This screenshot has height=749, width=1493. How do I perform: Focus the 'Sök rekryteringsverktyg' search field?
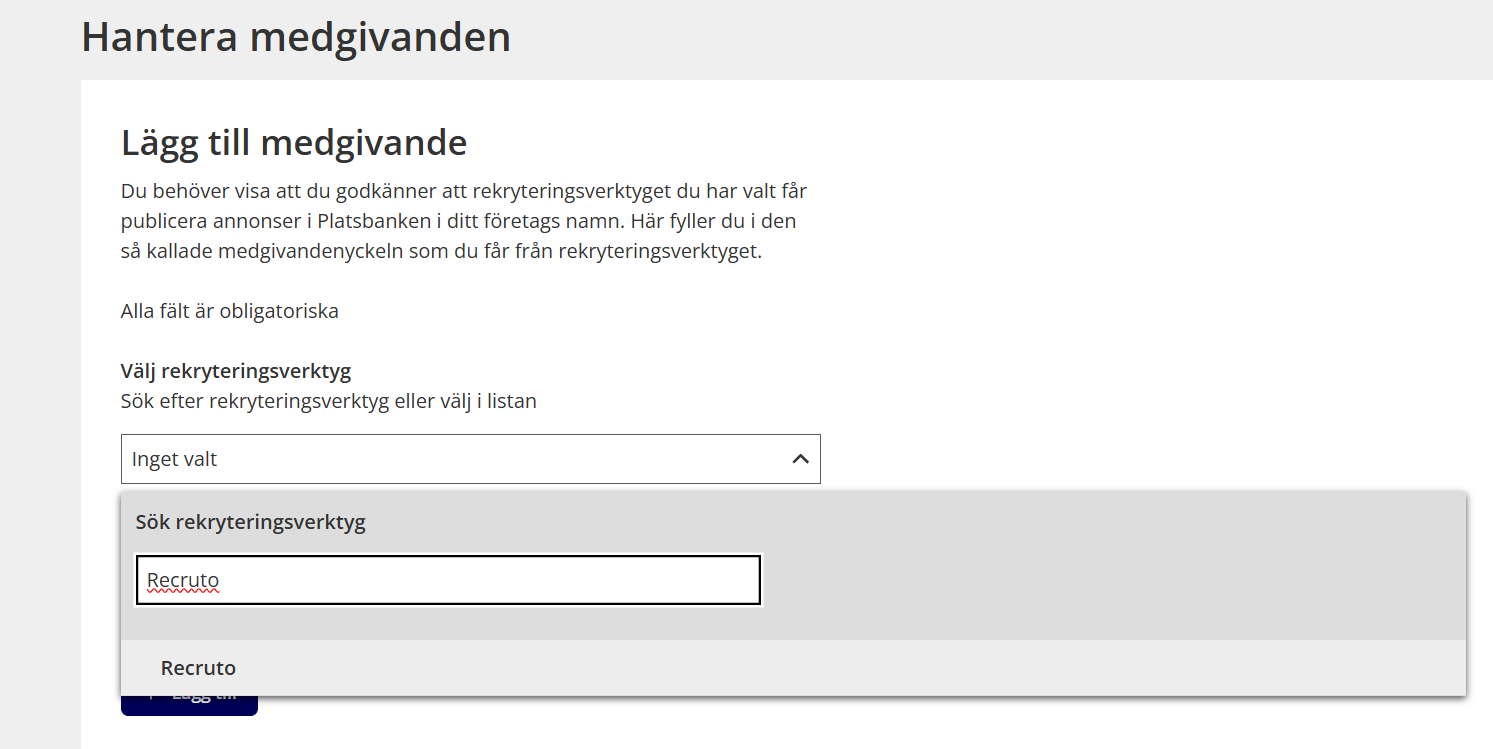448,580
